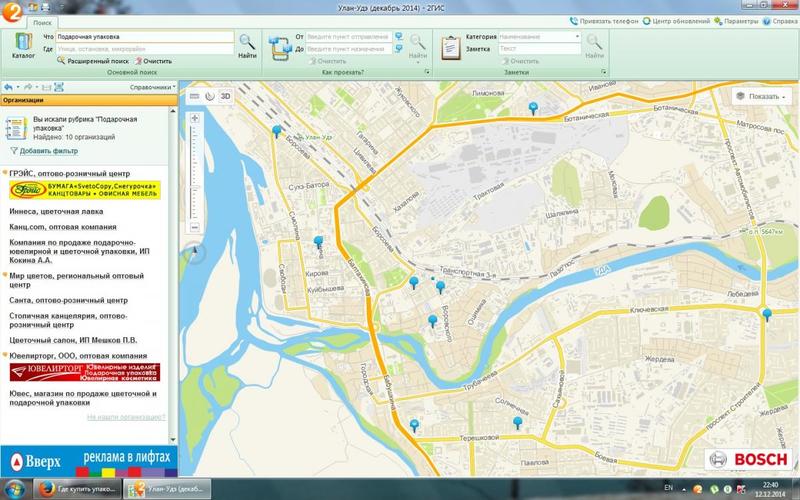Select the Поиск ribbon tab
The width and height of the screenshot is (800, 500).
[x=43, y=20]
